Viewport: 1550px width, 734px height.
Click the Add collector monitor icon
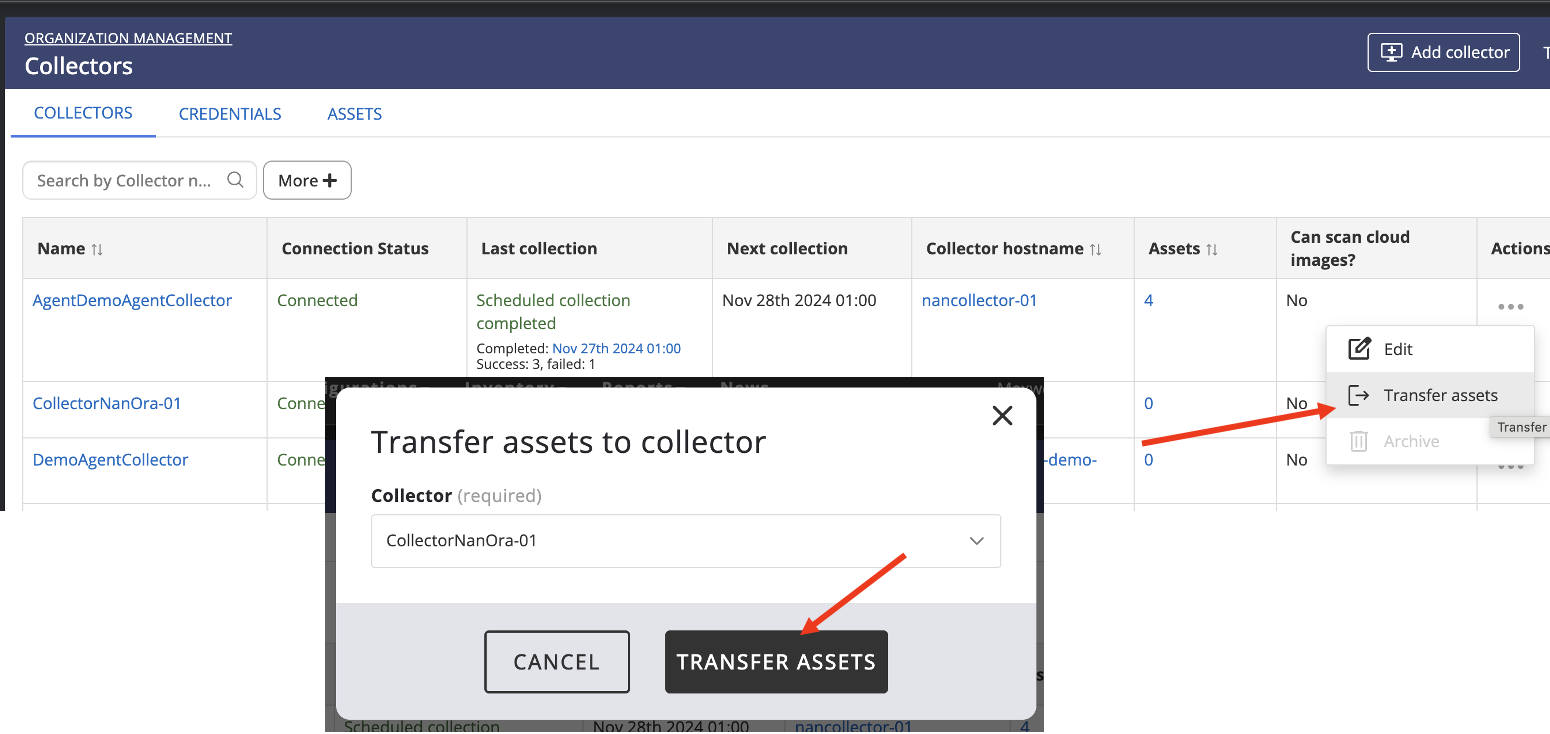(x=1391, y=53)
